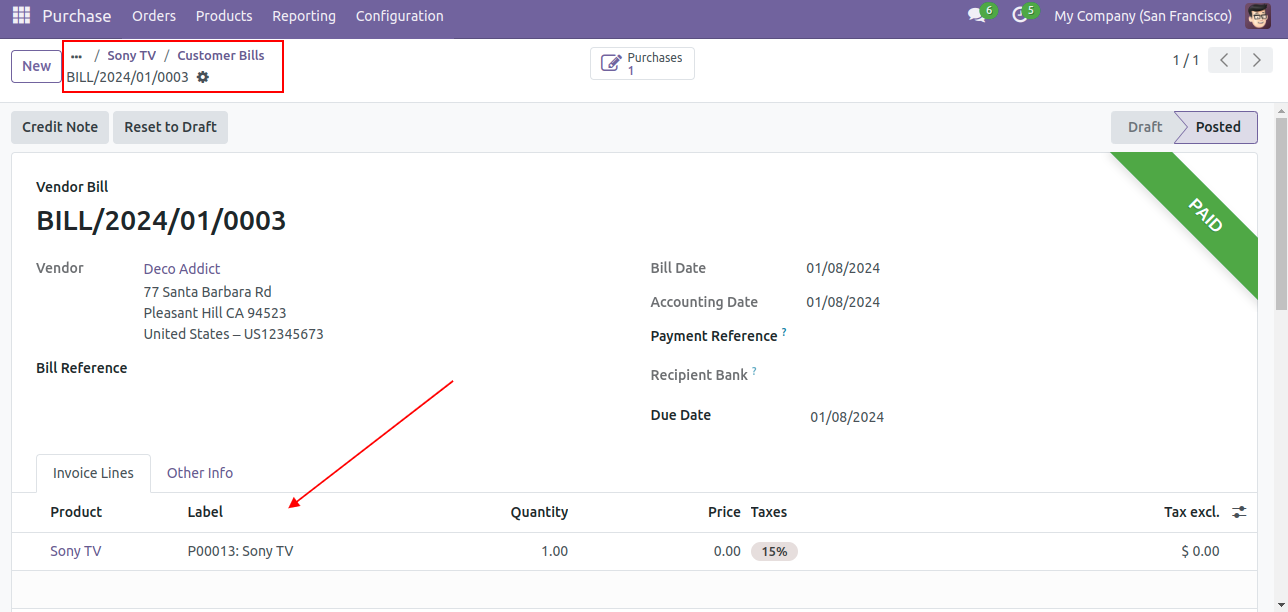
Task: Open the Reporting menu
Action: click(304, 16)
